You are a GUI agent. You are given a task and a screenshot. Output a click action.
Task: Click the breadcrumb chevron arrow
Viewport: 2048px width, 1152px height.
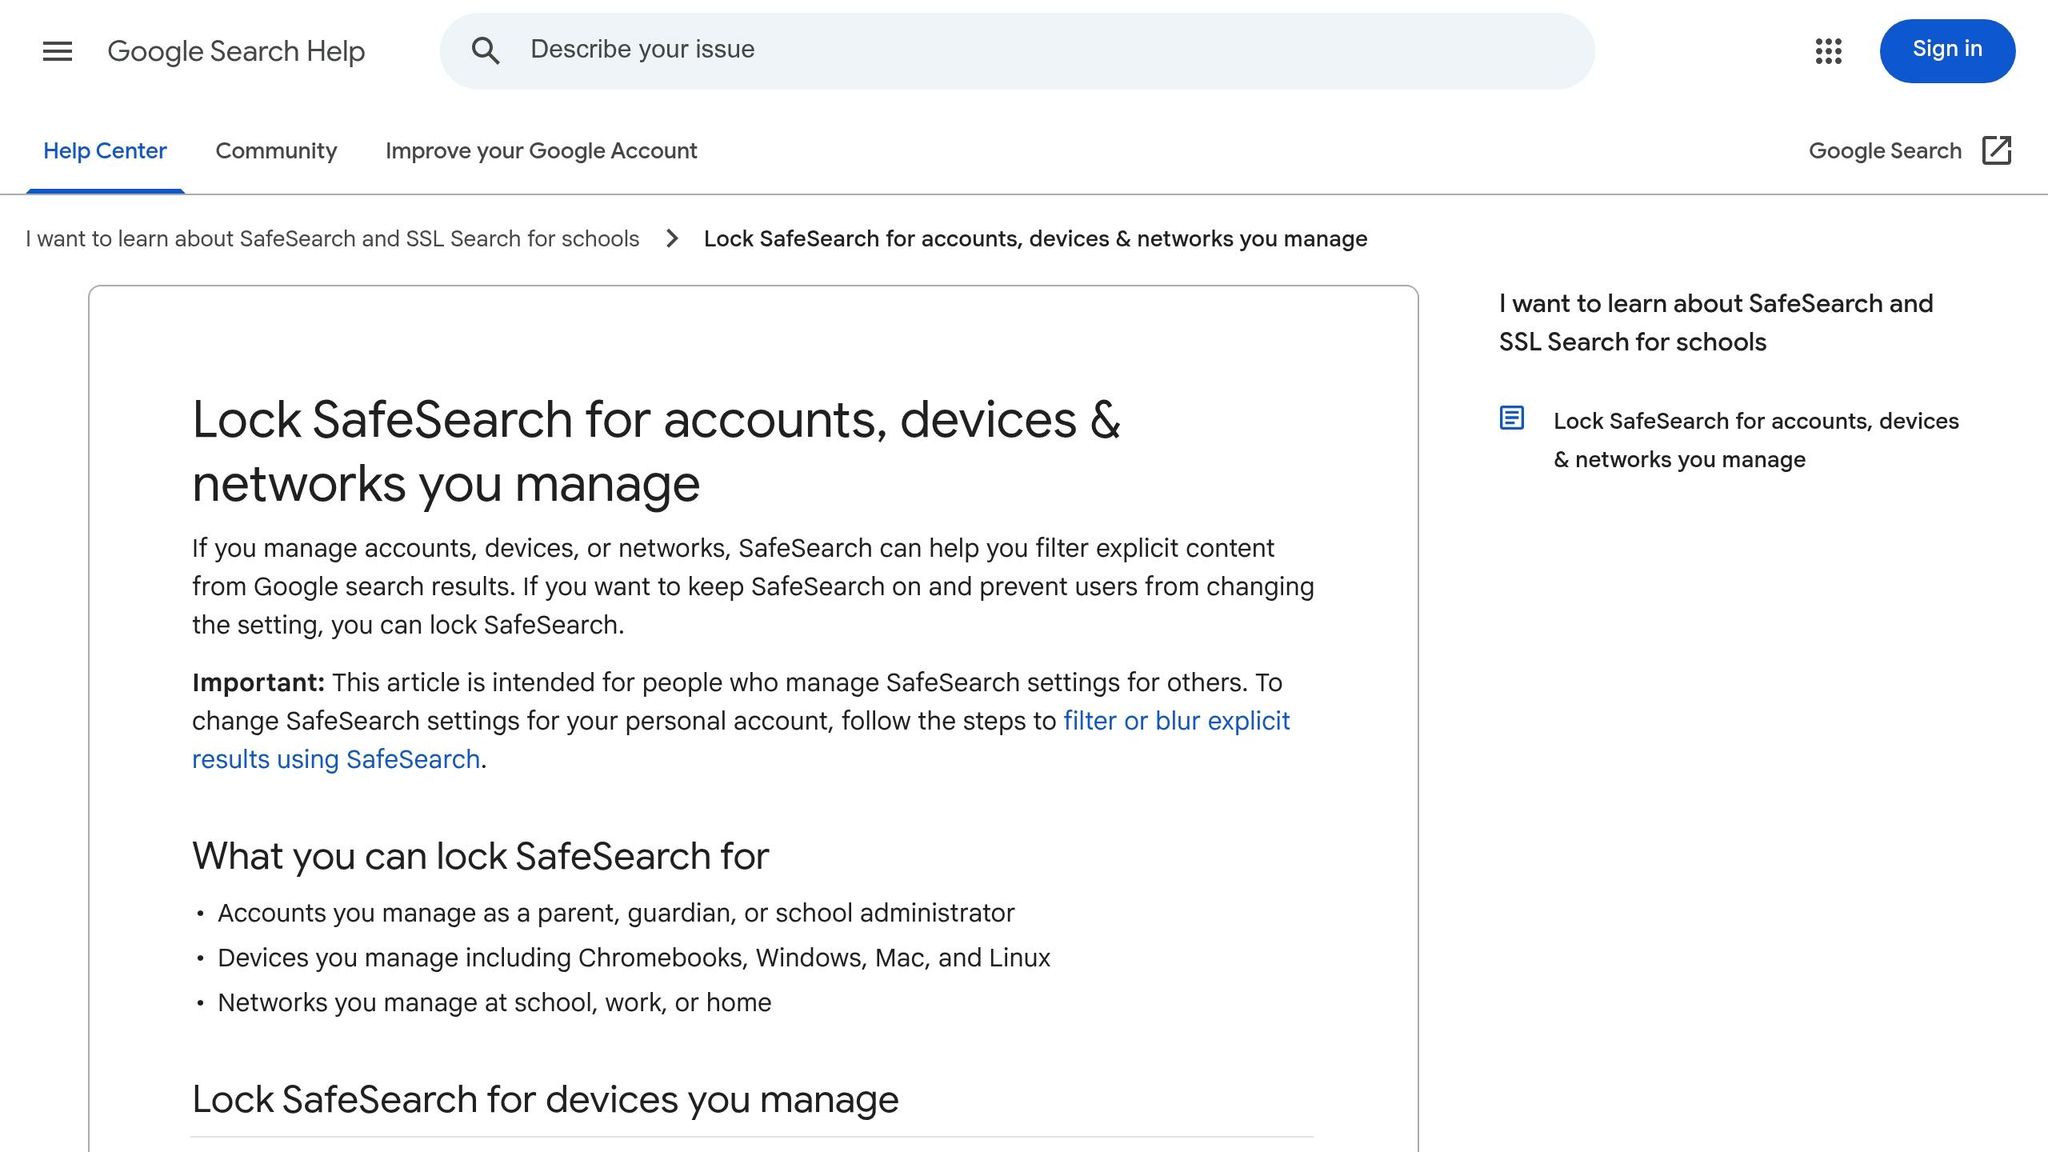pyautogui.click(x=672, y=239)
